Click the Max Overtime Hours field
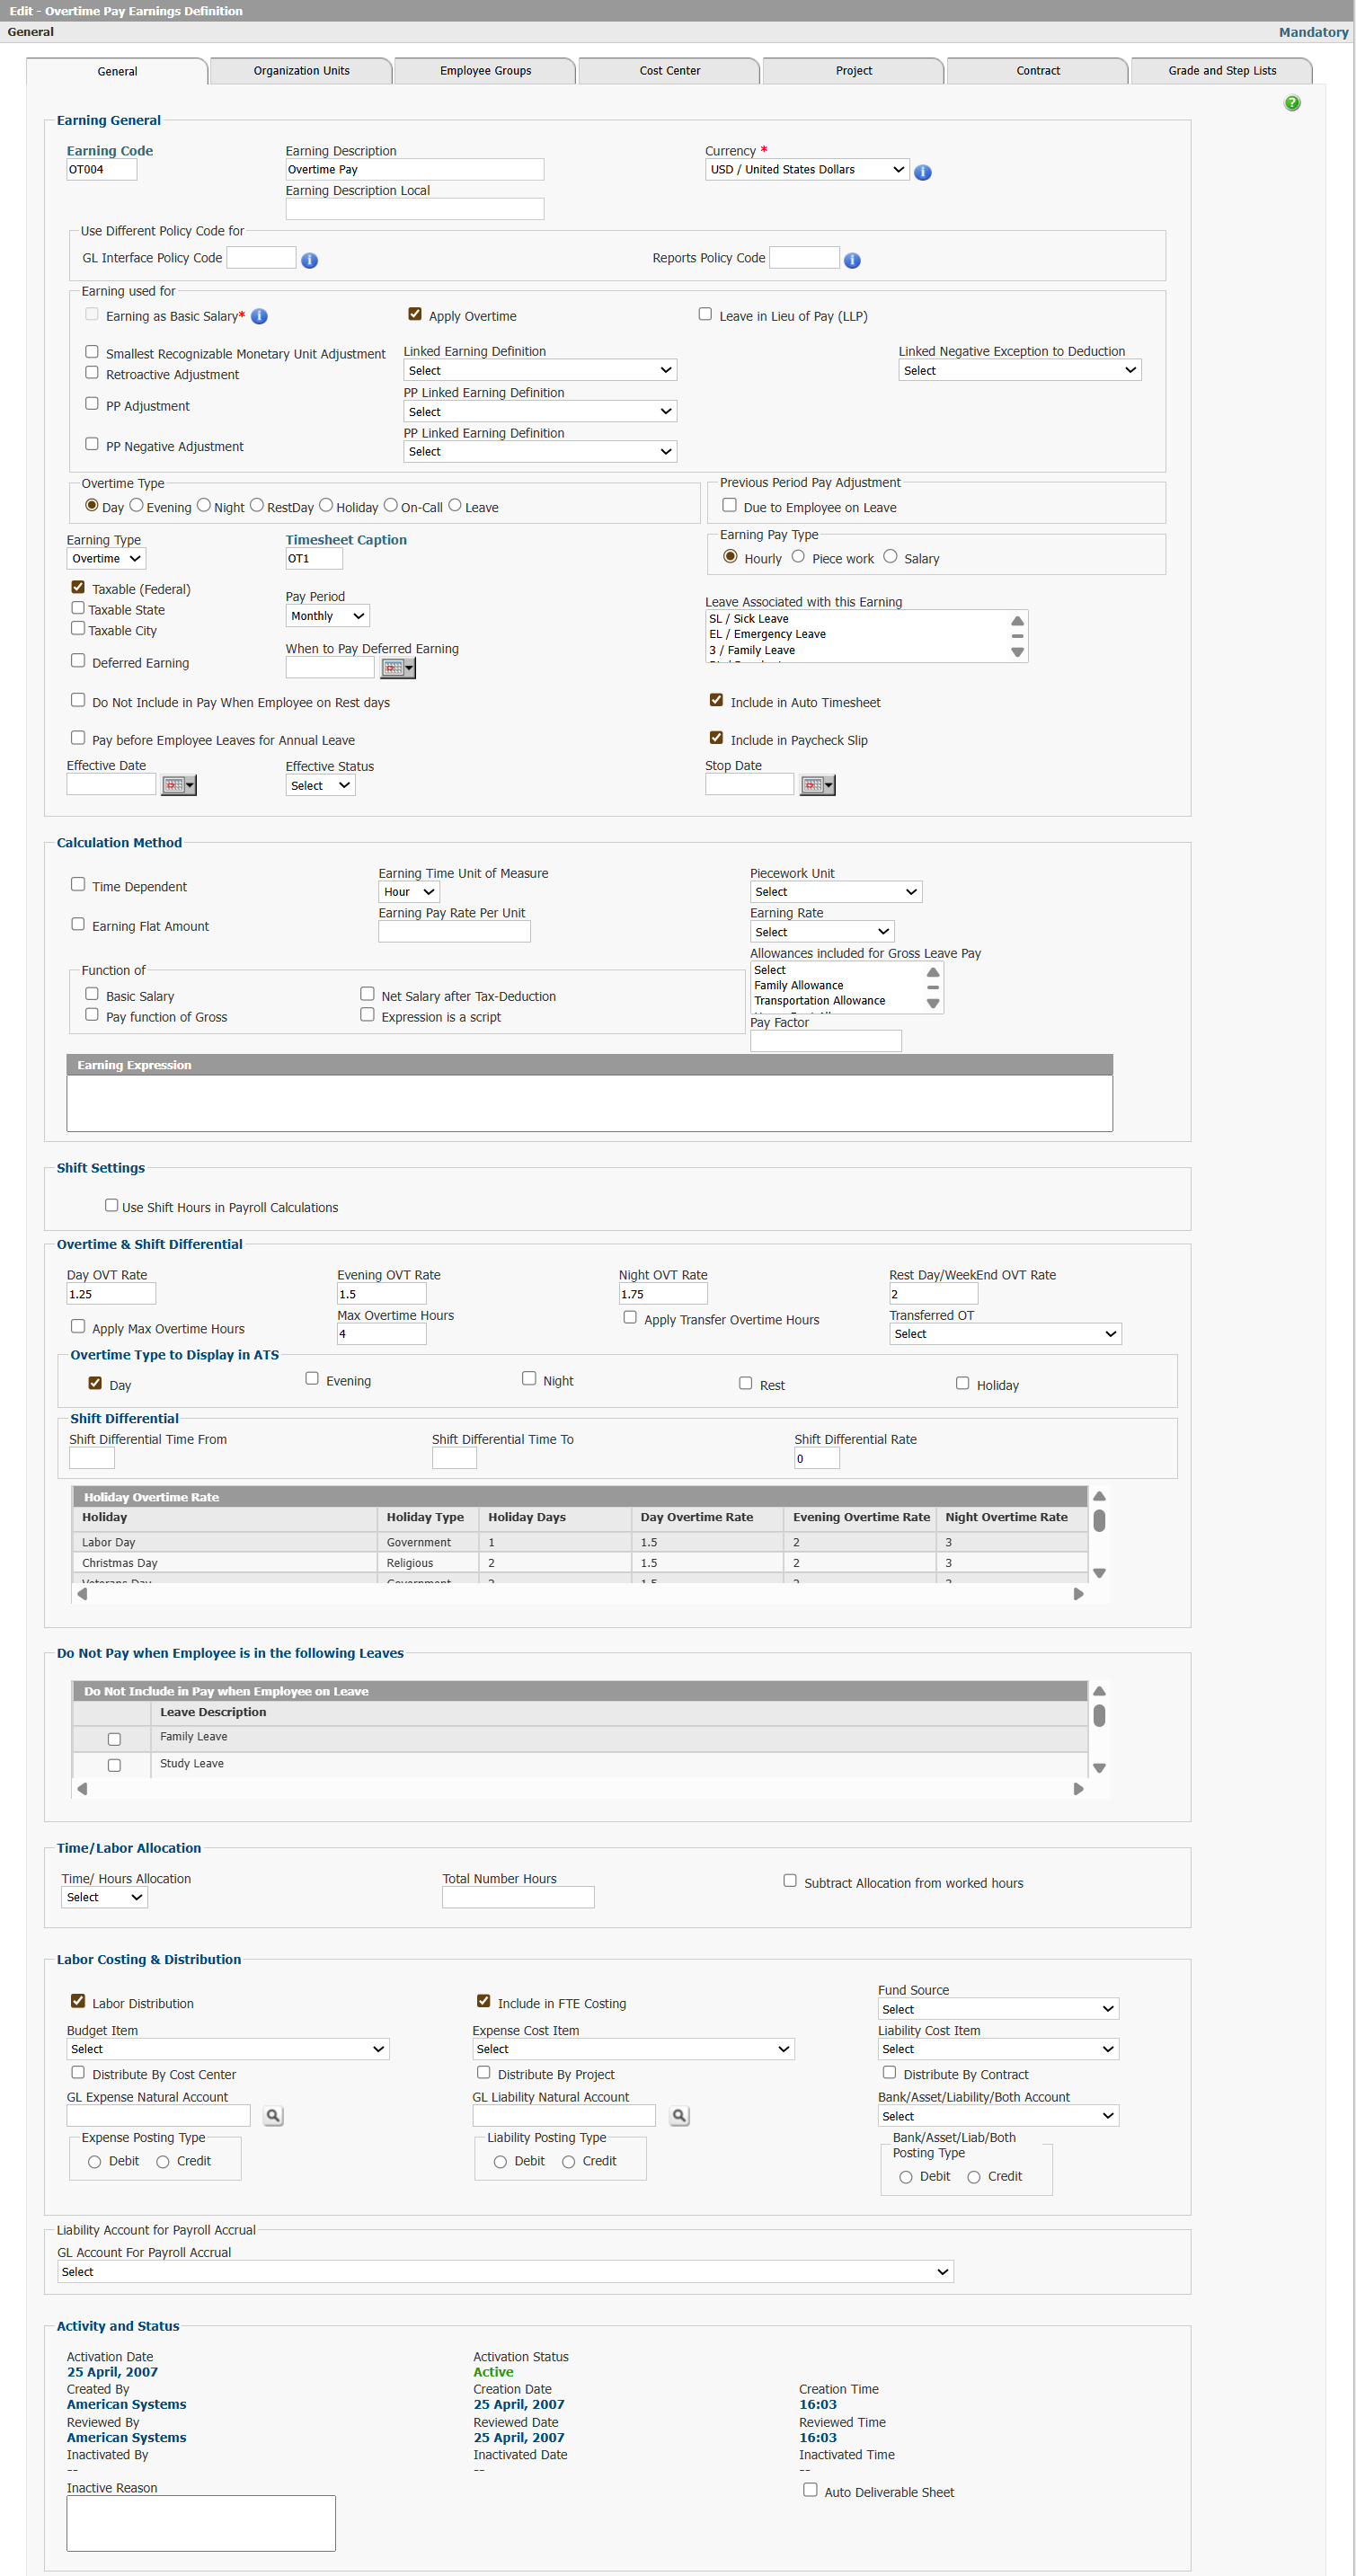The width and height of the screenshot is (1356, 2576). [381, 1333]
